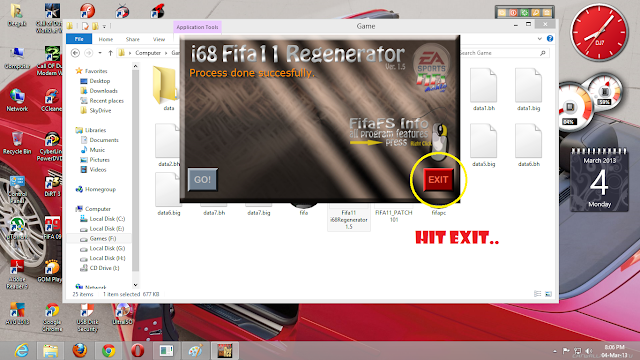This screenshot has width=640, height=360.
Task: Click the GO! button in Regenerator
Action: tap(202, 180)
